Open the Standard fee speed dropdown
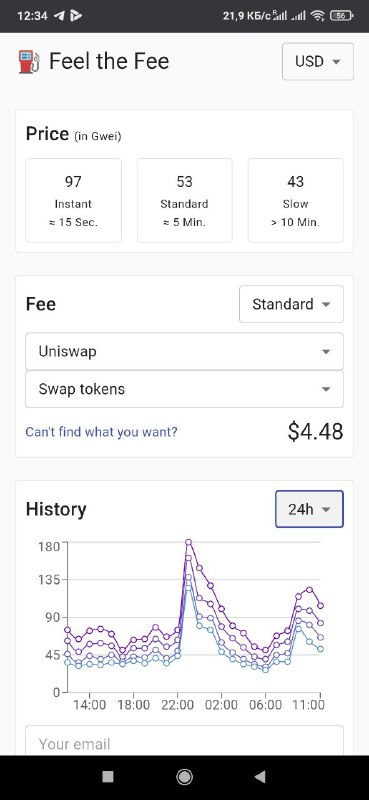 point(291,304)
